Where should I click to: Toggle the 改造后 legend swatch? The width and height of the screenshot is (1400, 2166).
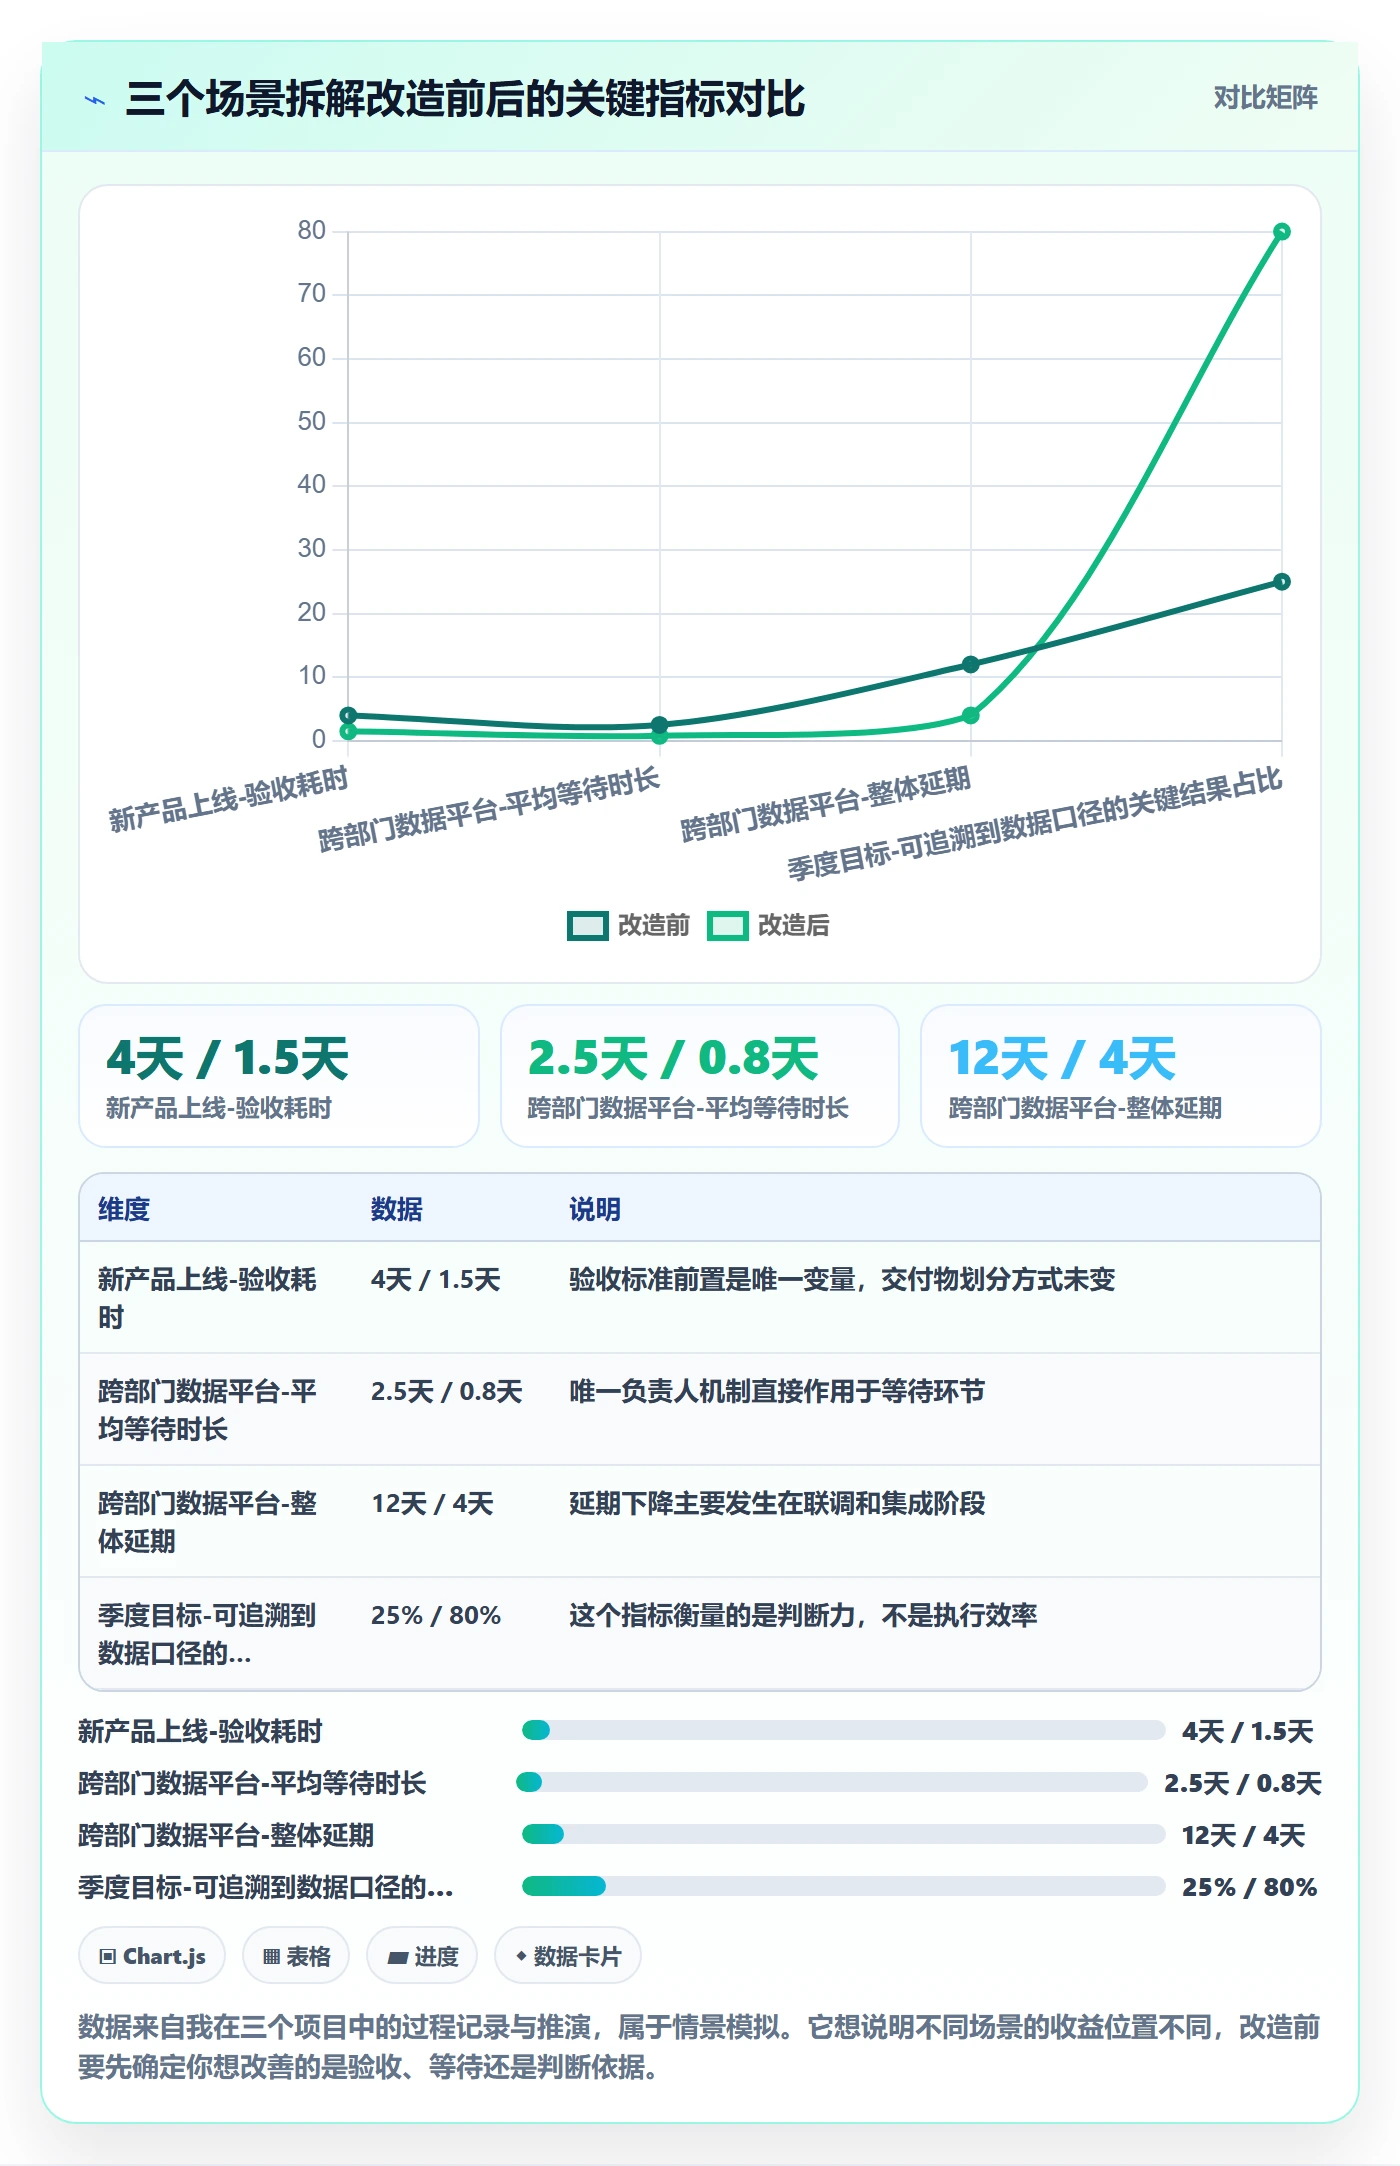(727, 926)
